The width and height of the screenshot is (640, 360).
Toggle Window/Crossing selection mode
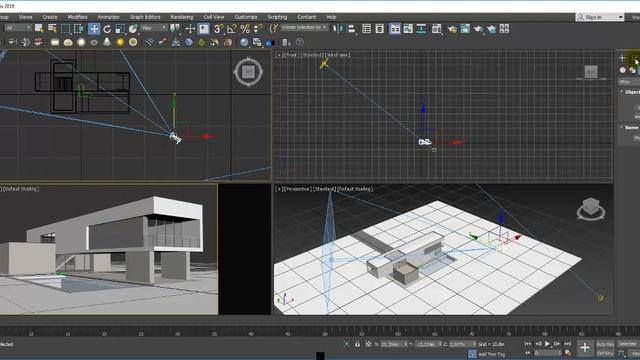(79, 29)
